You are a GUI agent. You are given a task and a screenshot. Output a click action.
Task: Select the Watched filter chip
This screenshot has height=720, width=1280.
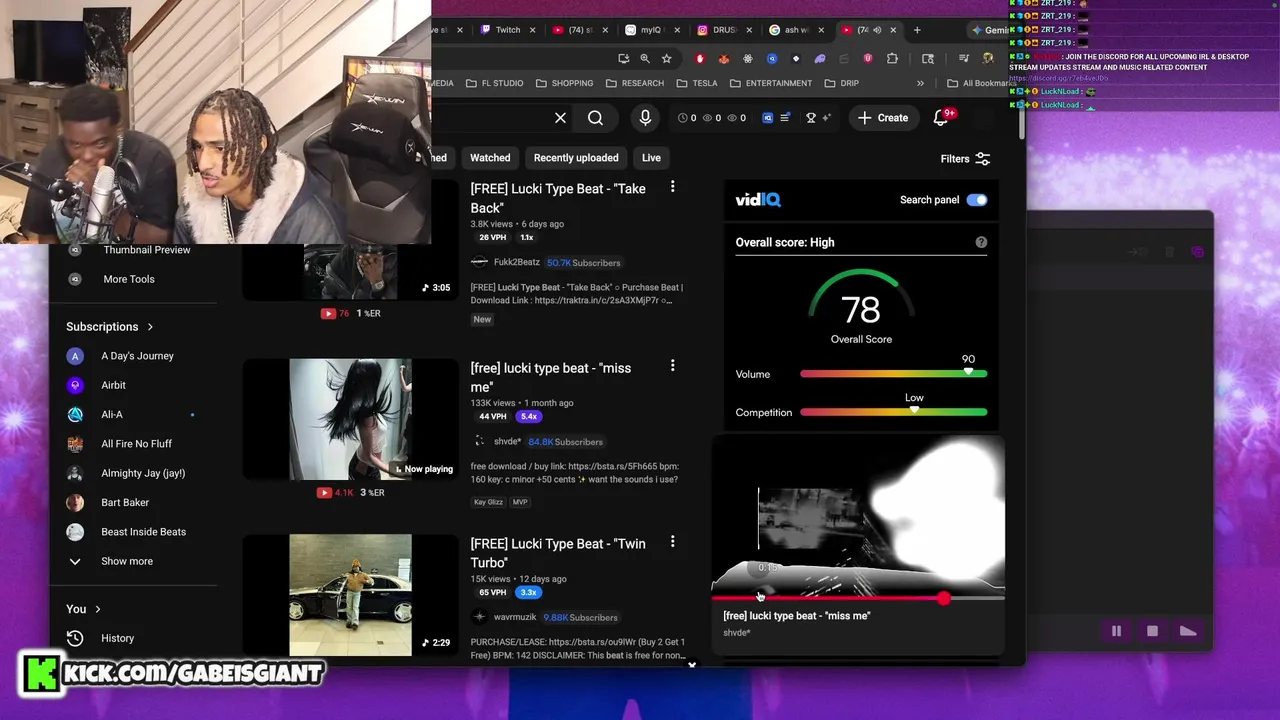click(x=490, y=158)
